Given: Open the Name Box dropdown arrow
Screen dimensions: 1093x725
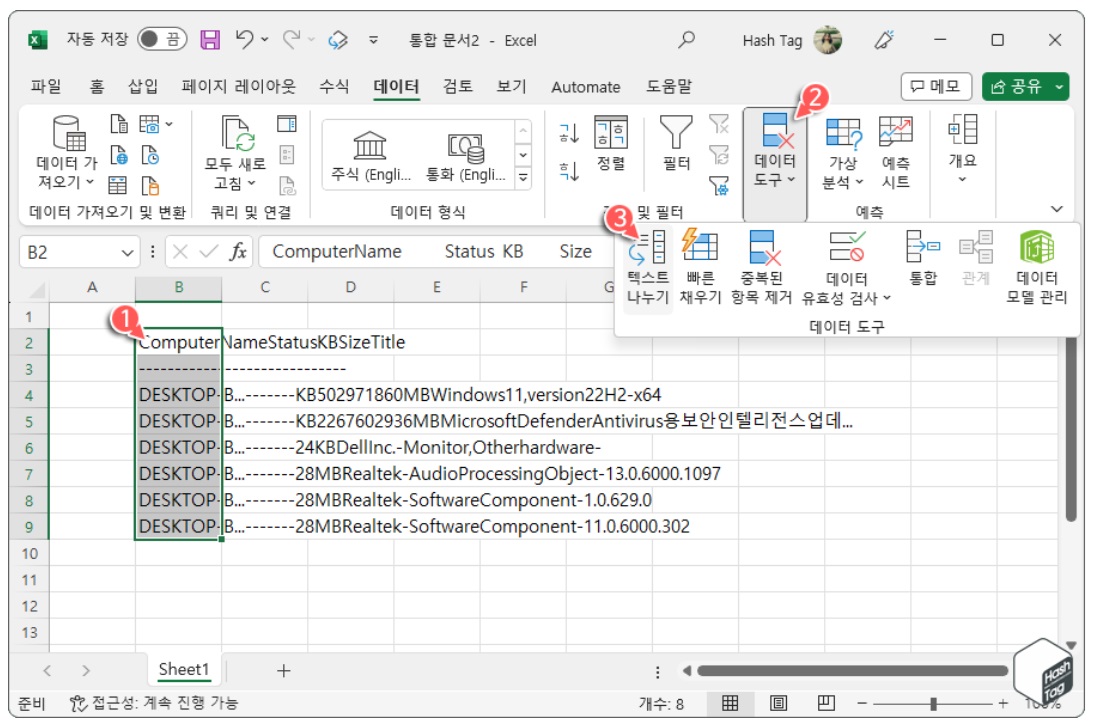Looking at the screenshot, I should [x=127, y=252].
